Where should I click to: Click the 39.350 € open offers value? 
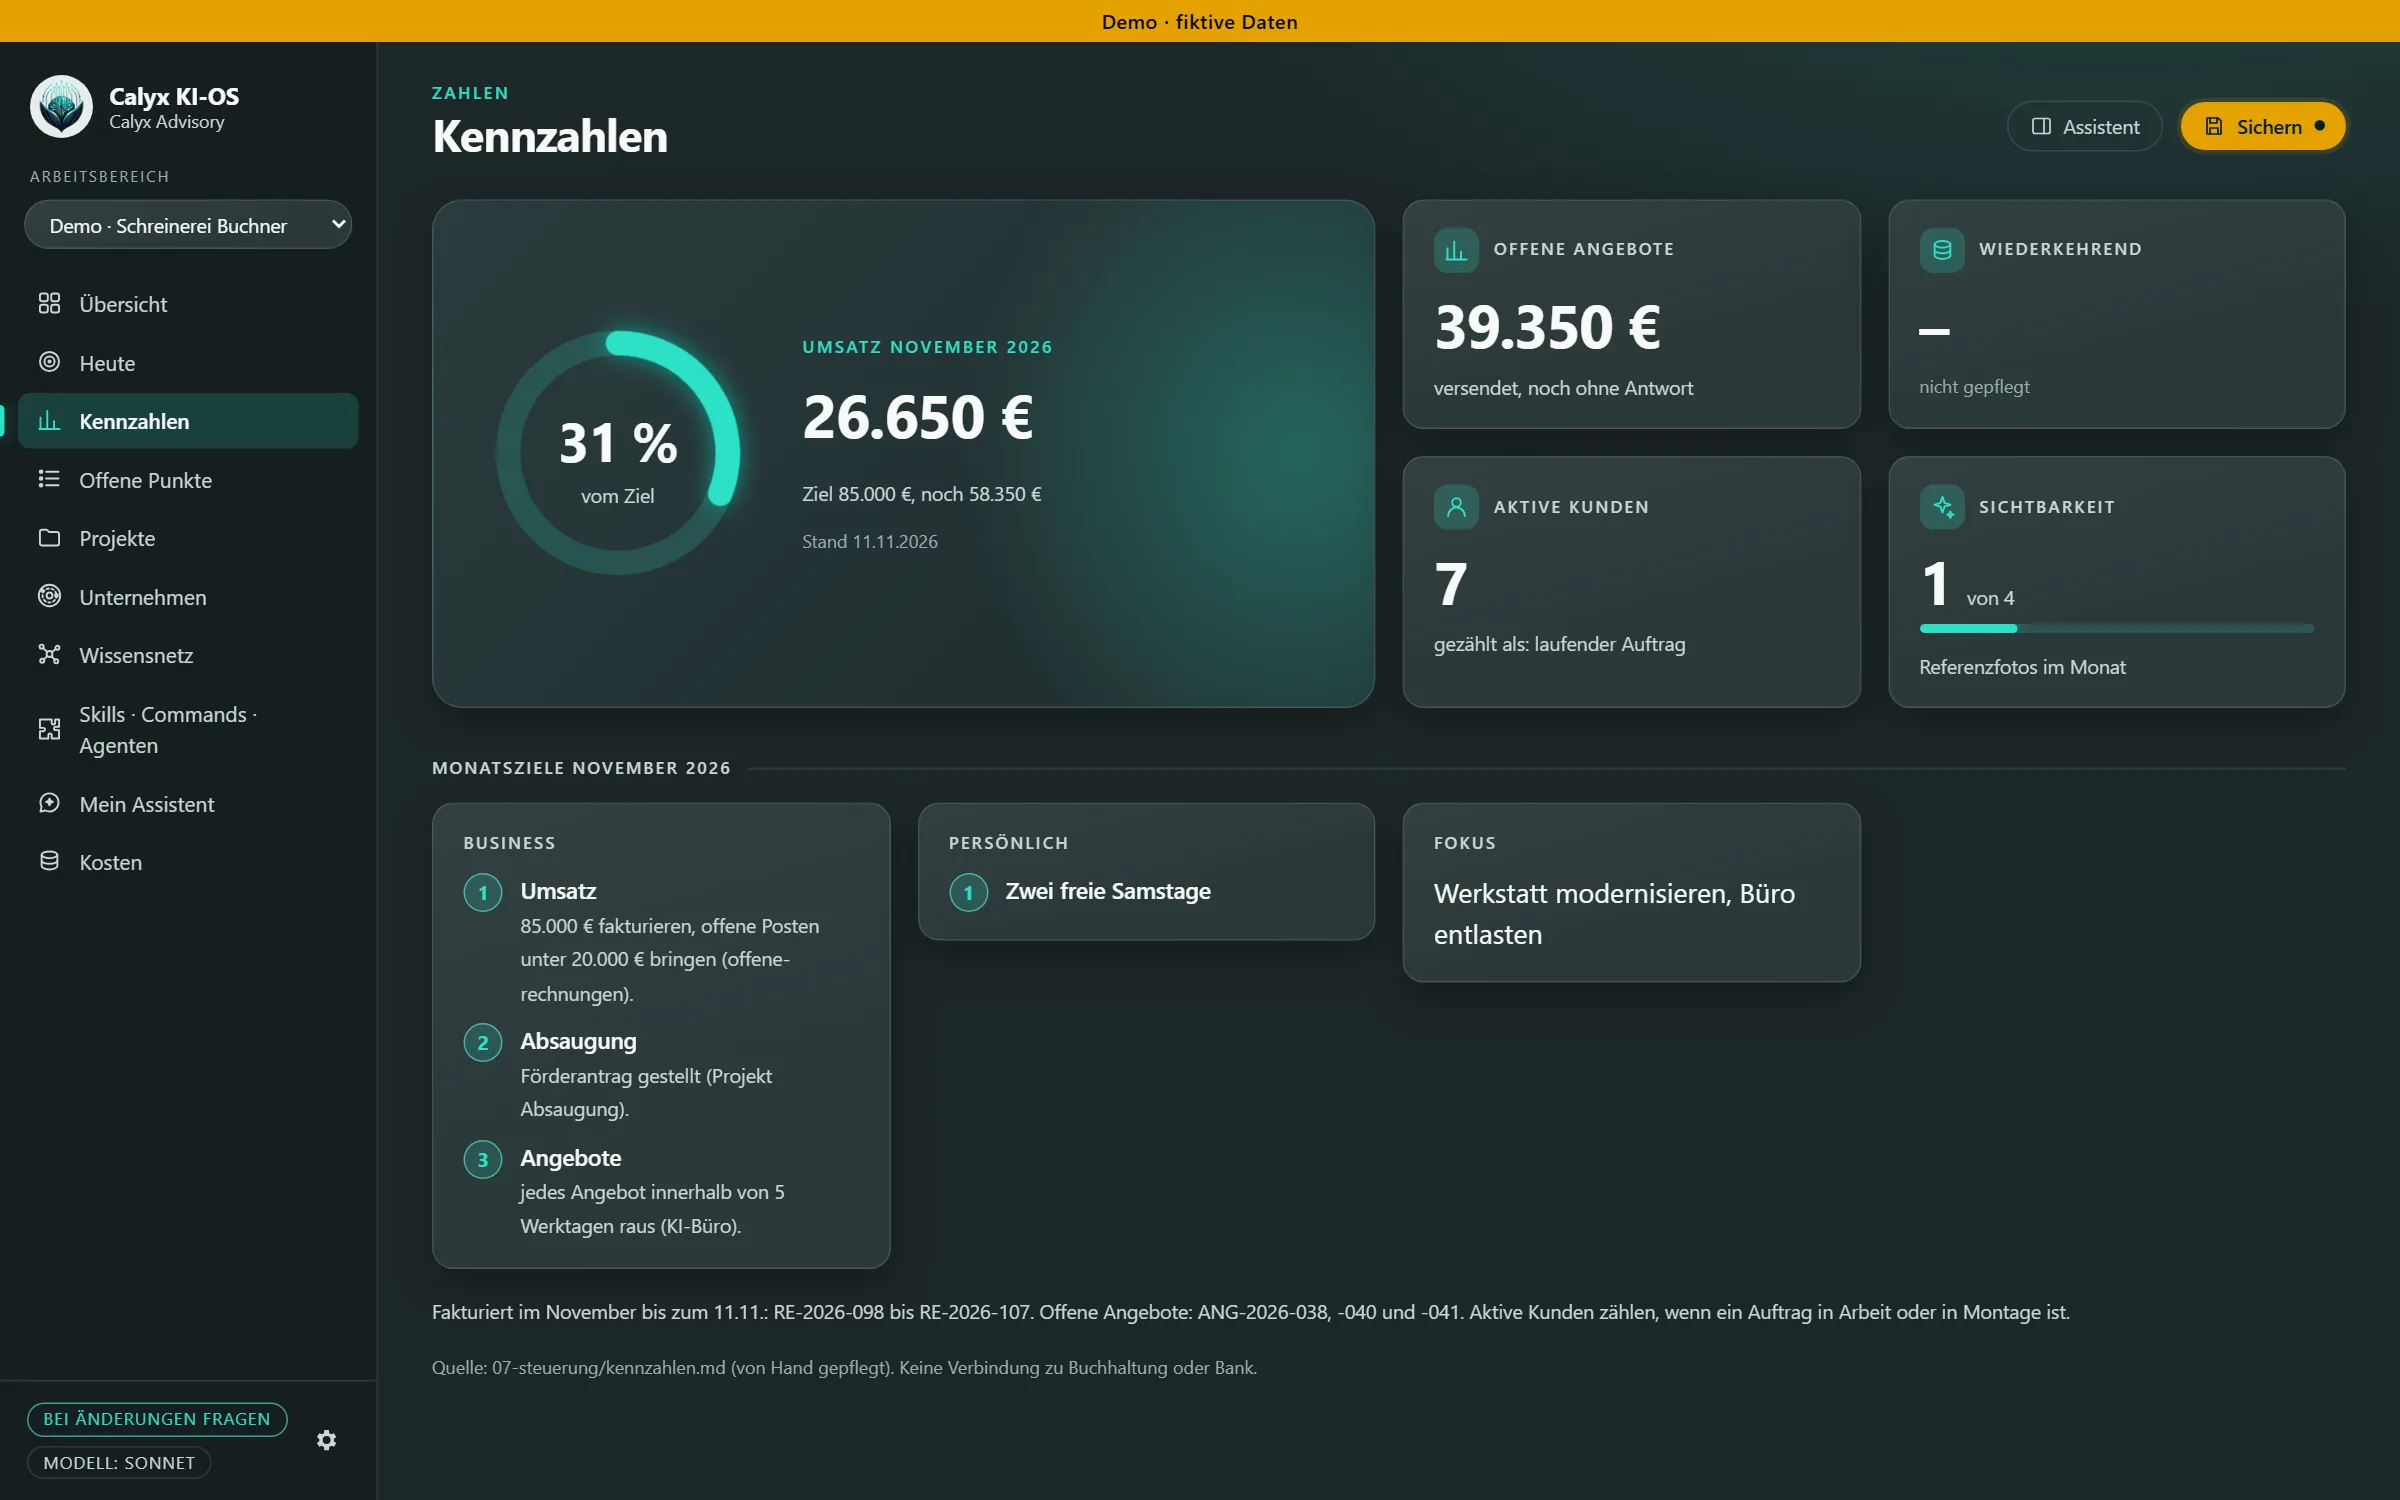coord(1547,327)
